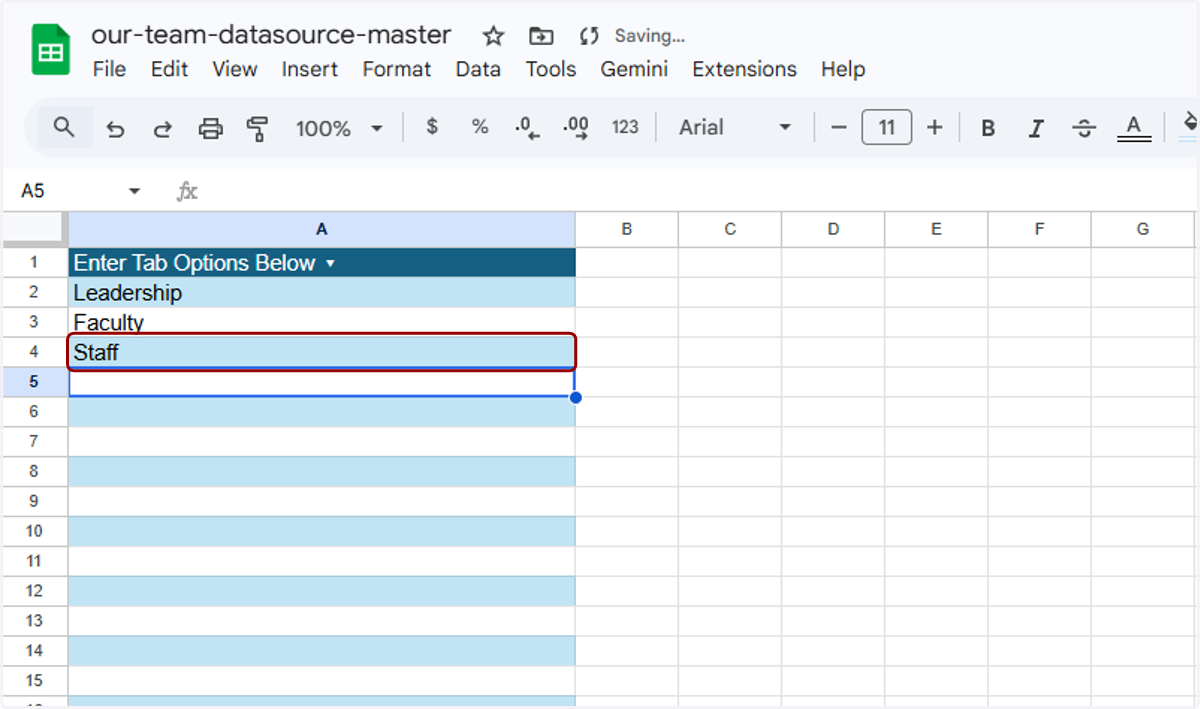Select column E header
1200x709 pixels.
click(x=936, y=229)
